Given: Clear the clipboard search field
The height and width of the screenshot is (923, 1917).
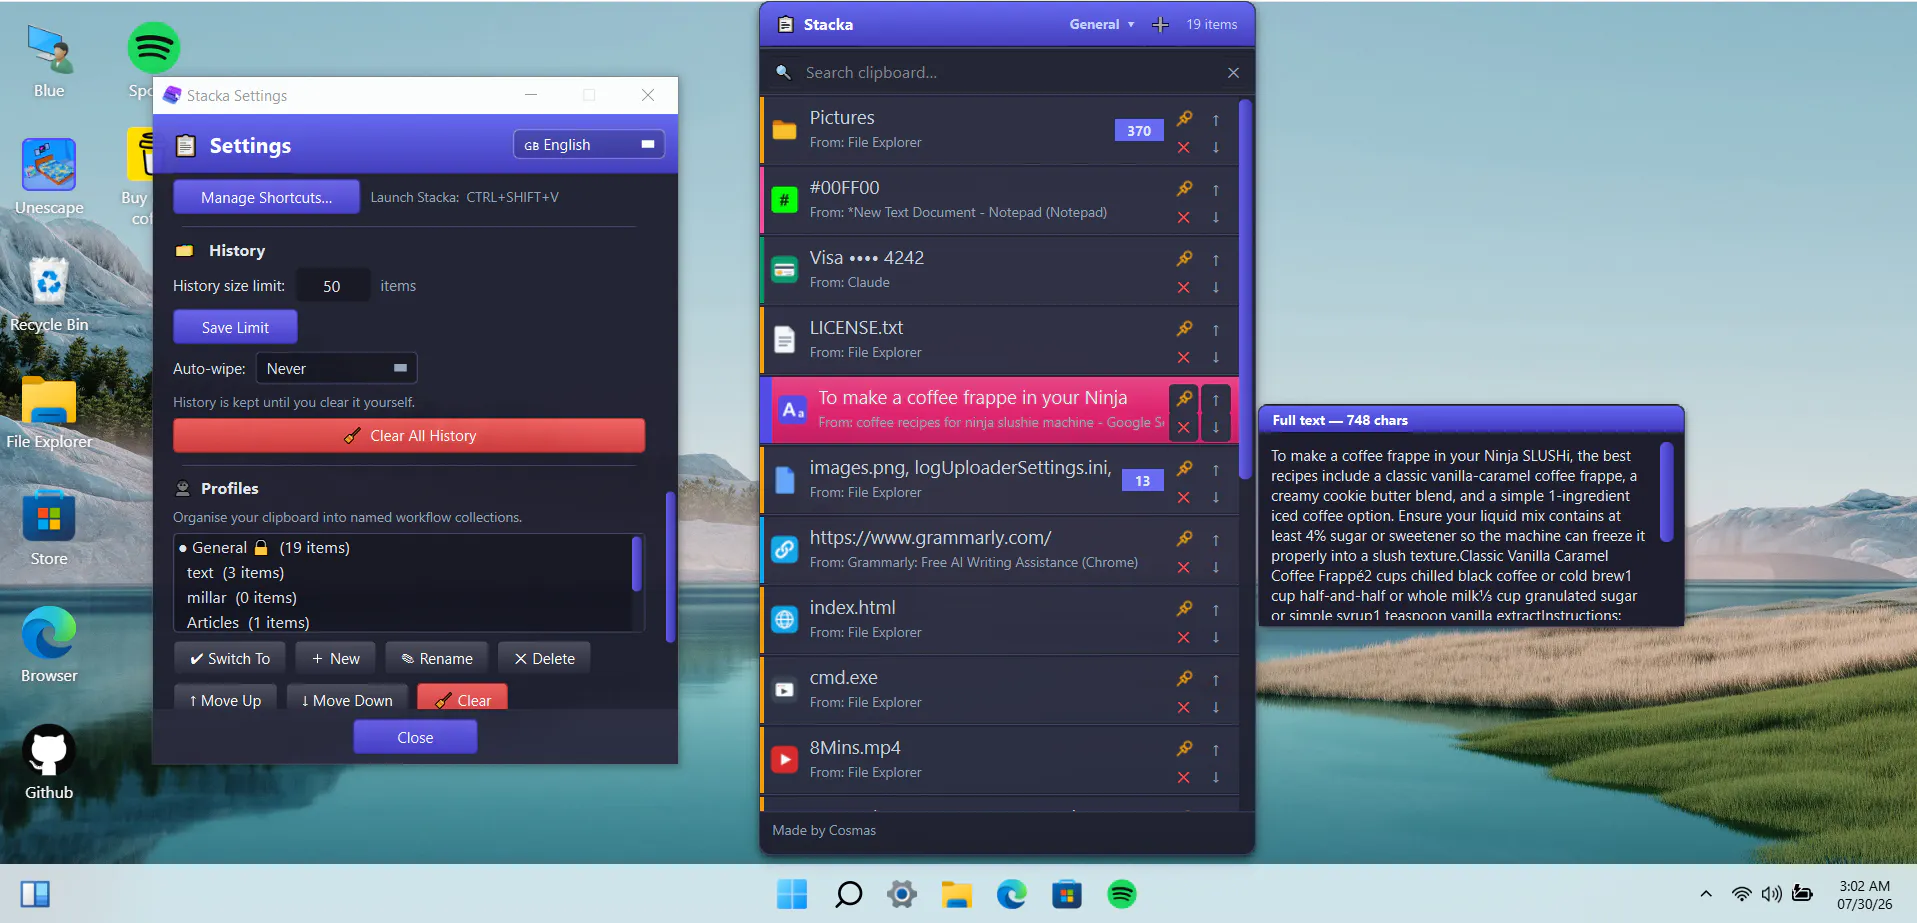Looking at the screenshot, I should (1233, 73).
